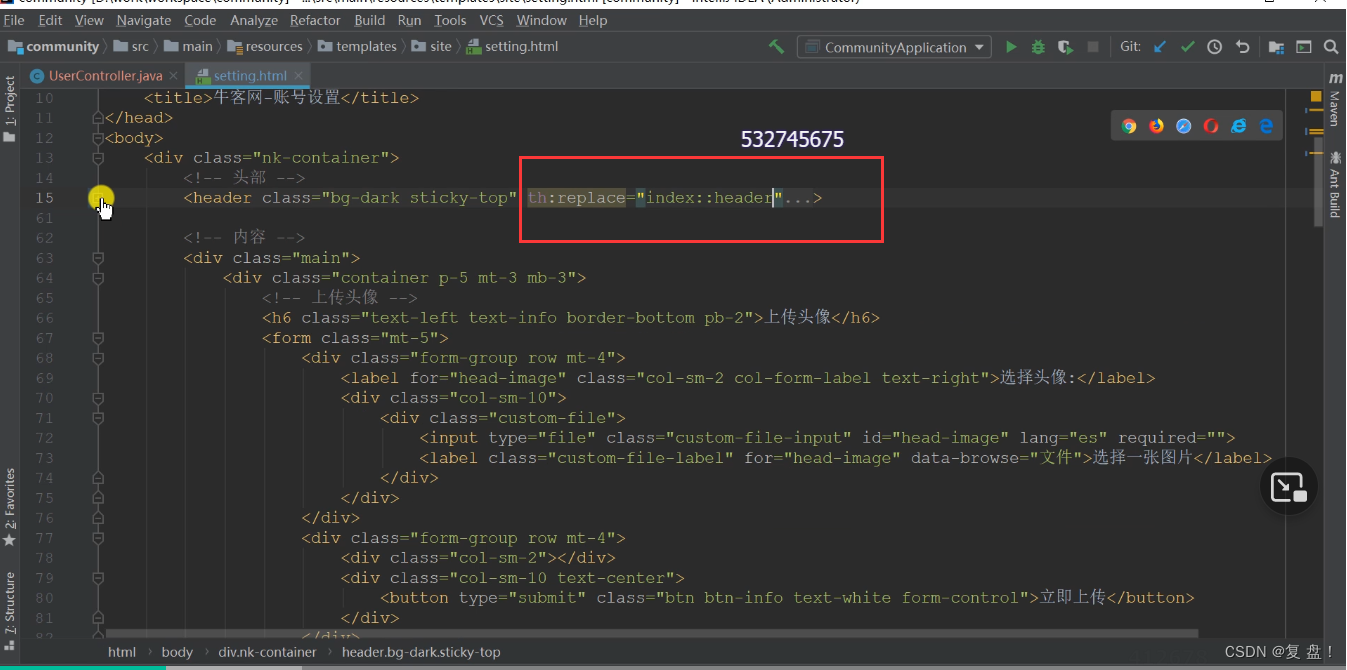Show Git history clock icon
1347x670 pixels.
[1214, 47]
